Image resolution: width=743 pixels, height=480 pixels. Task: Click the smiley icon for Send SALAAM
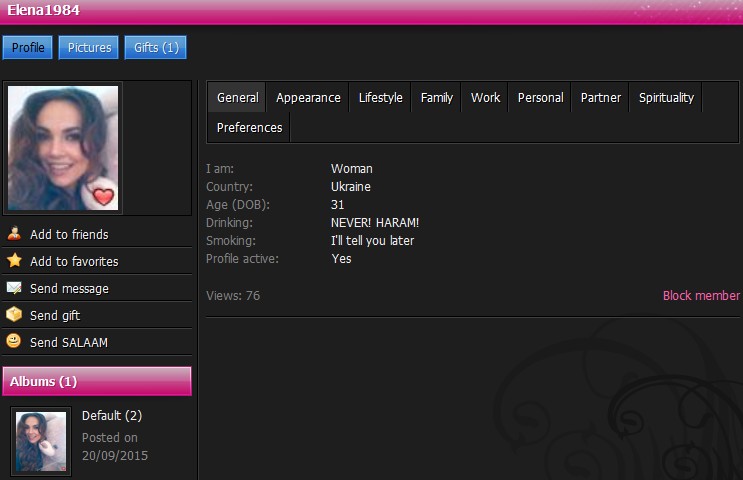pyautogui.click(x=14, y=341)
